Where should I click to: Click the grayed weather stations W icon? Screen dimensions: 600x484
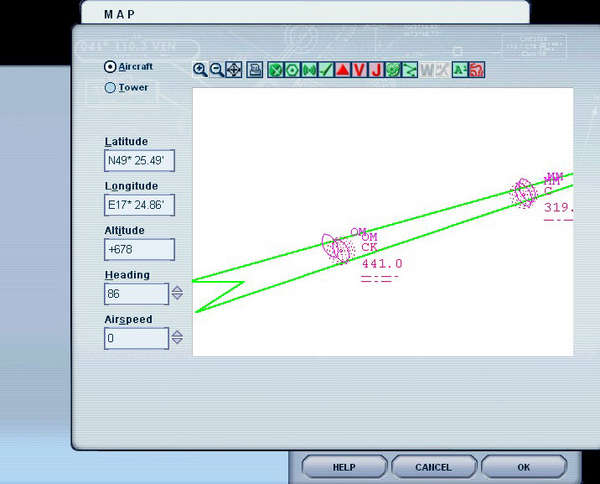(427, 70)
